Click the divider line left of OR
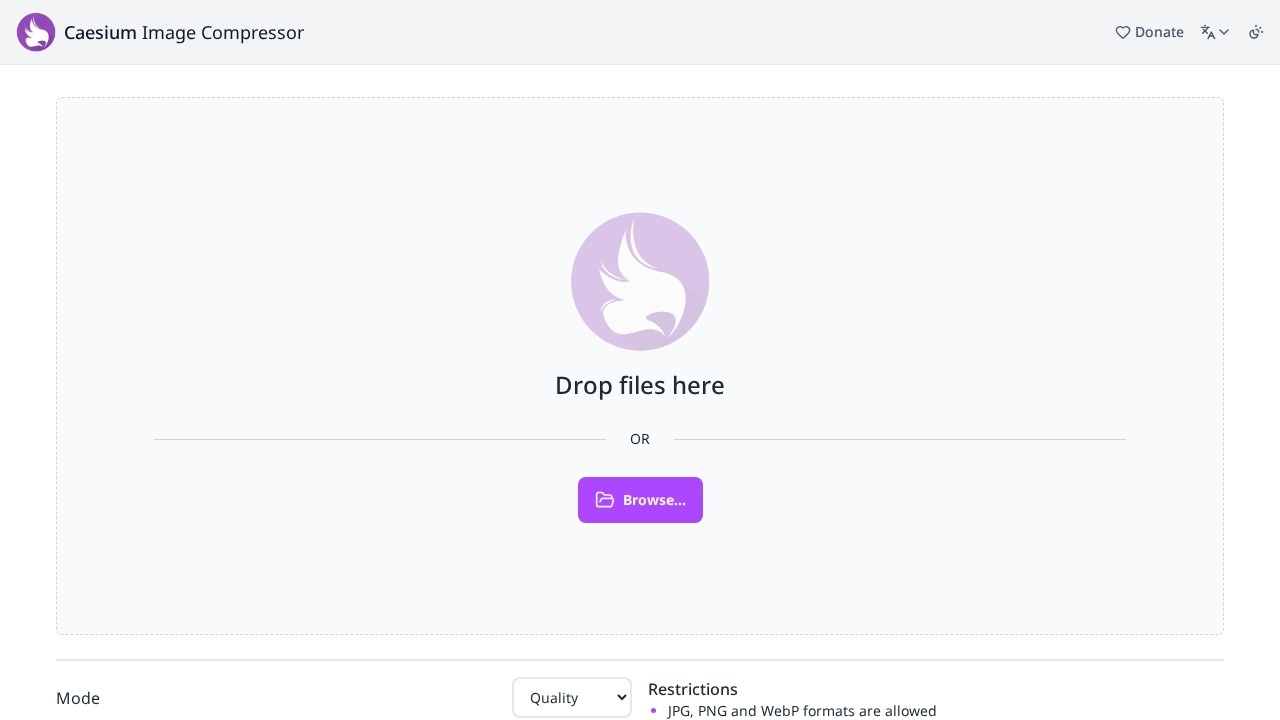Image resolution: width=1280 pixels, height=720 pixels. (380, 439)
